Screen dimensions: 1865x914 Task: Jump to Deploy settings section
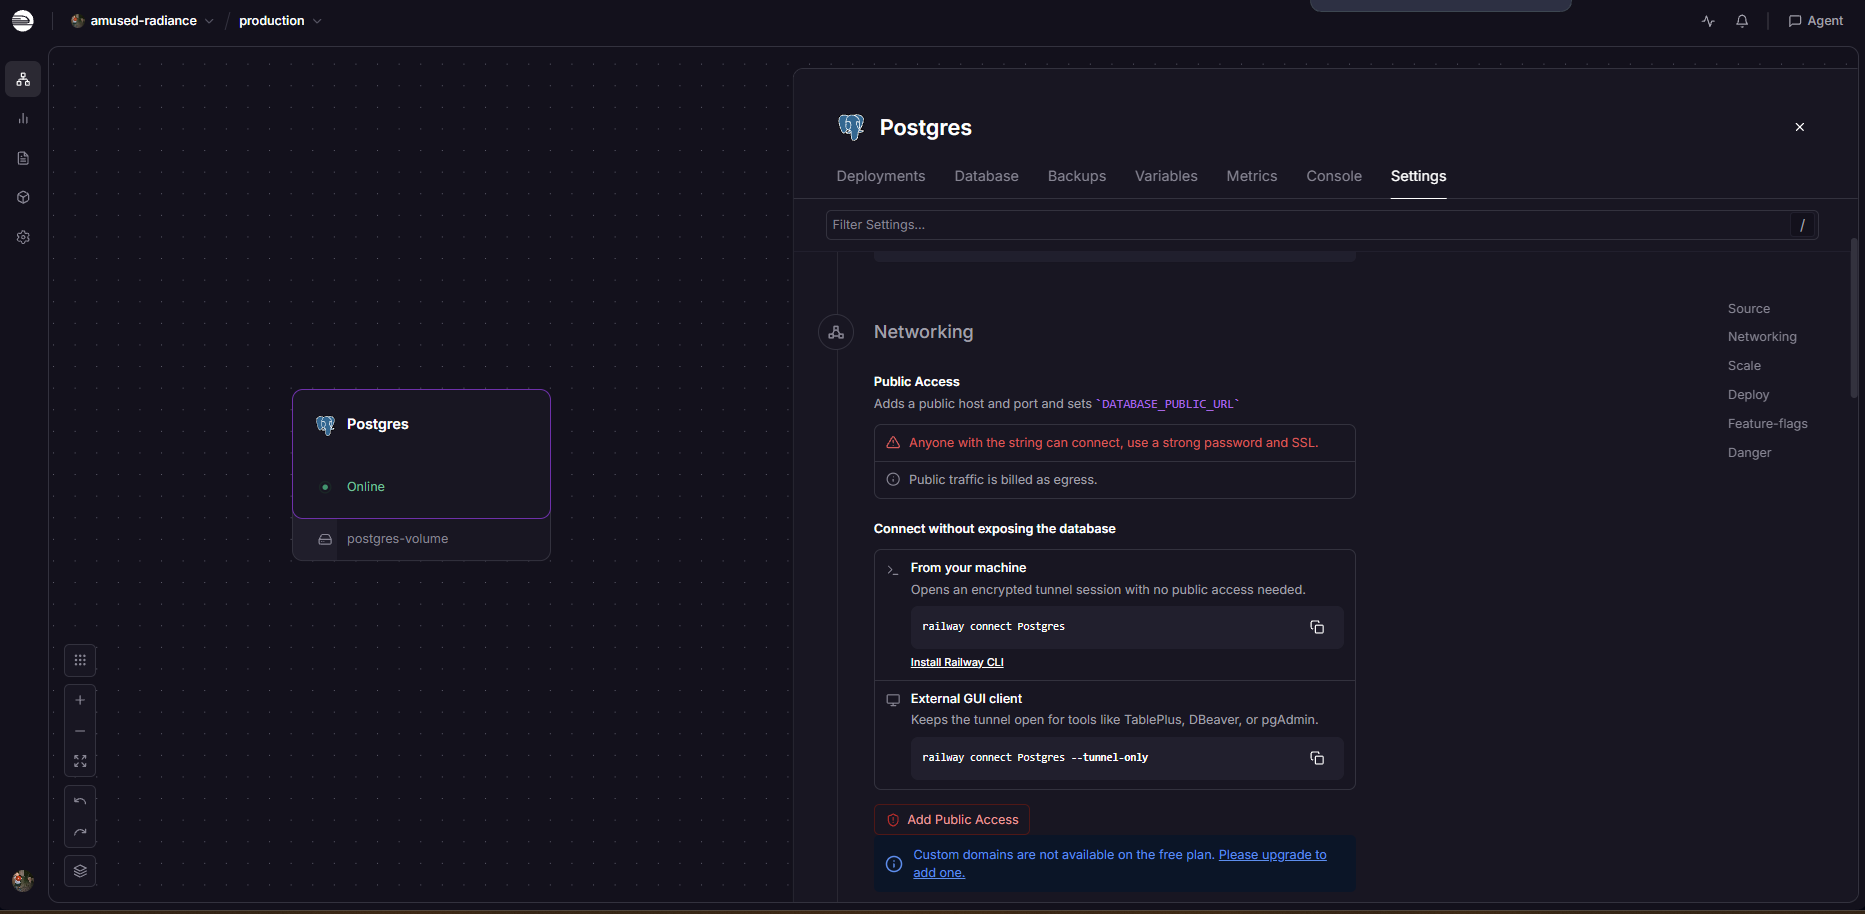click(x=1748, y=395)
